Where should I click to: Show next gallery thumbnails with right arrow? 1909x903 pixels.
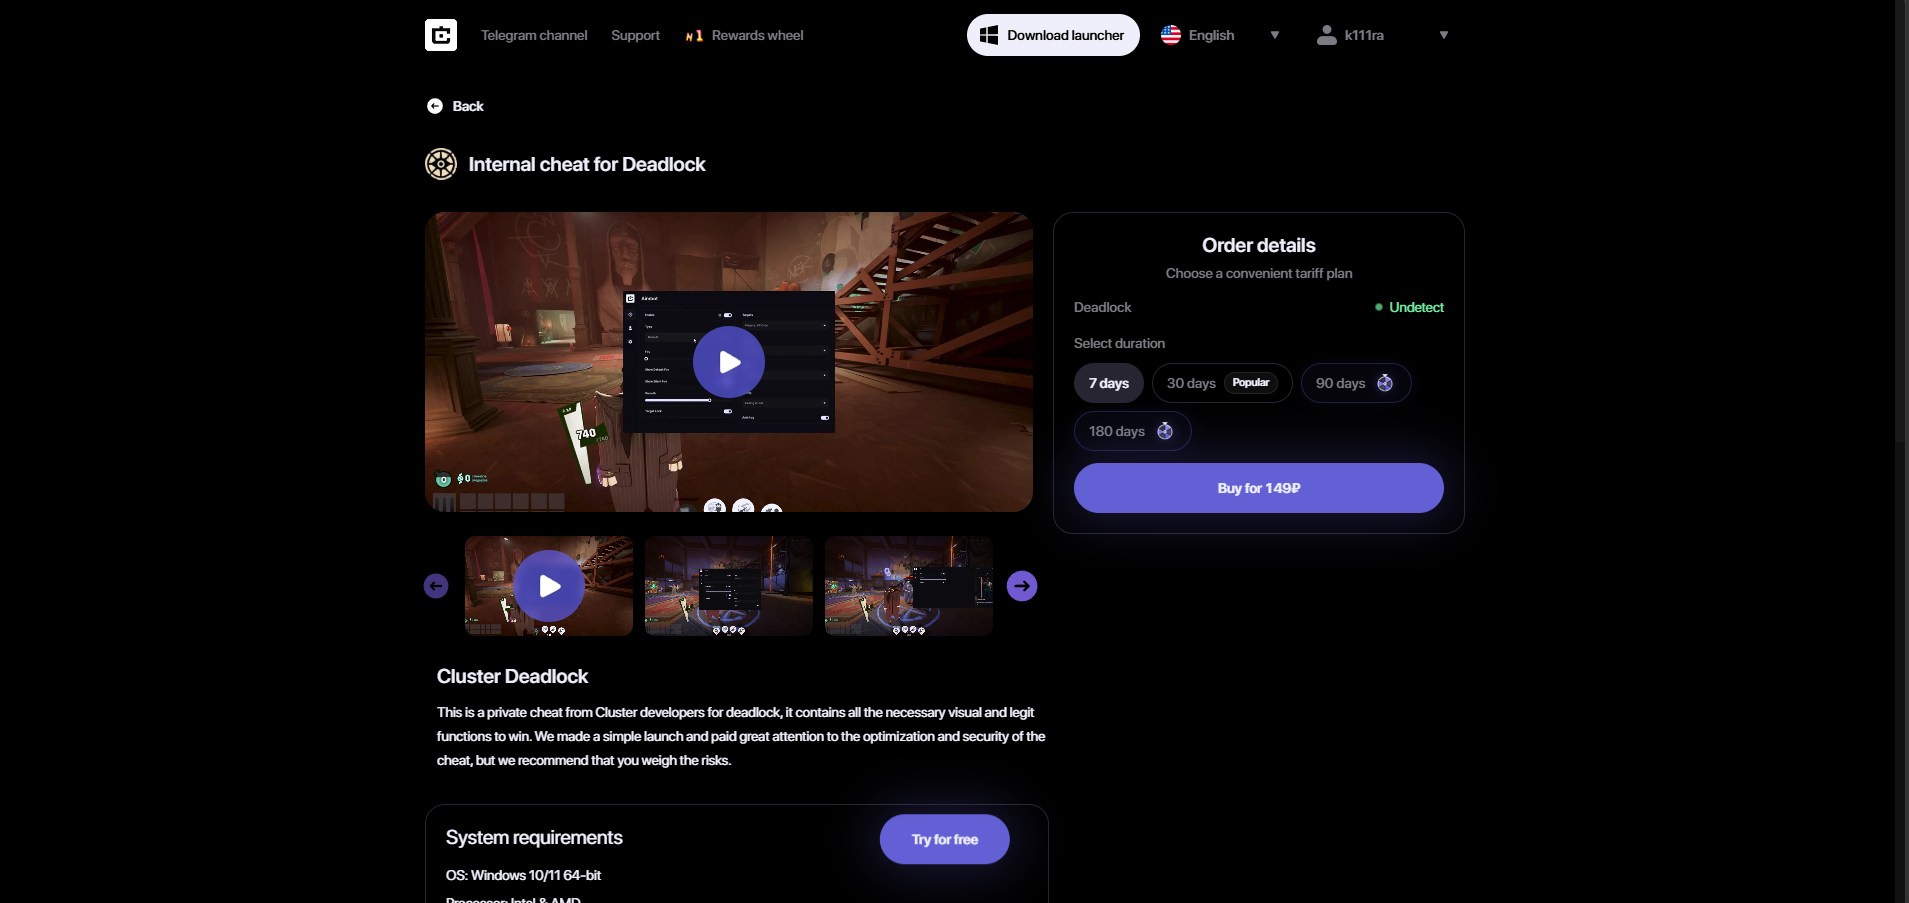[1022, 586]
